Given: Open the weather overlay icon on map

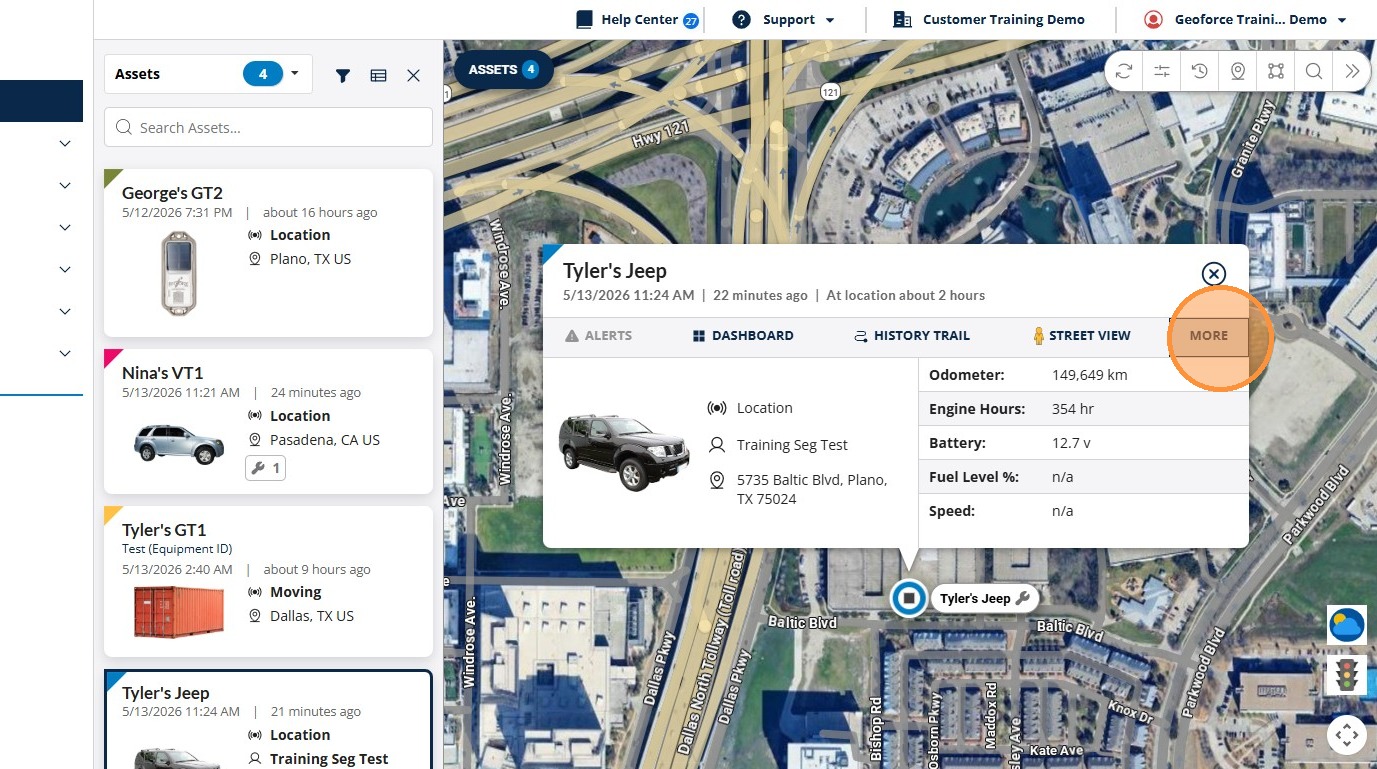Looking at the screenshot, I should (x=1346, y=625).
